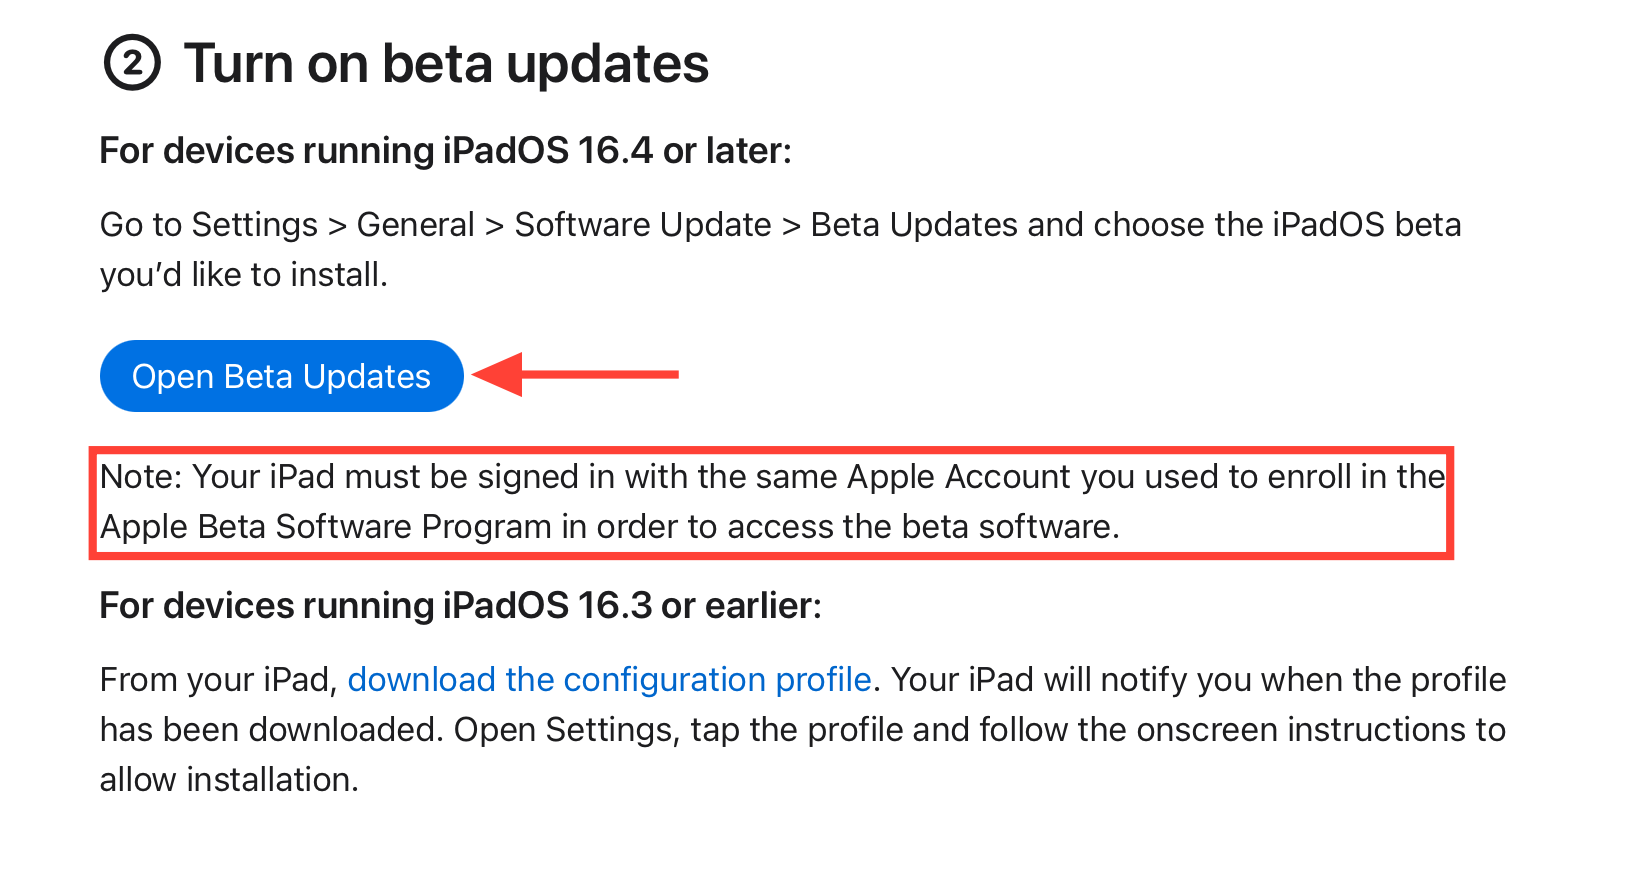The width and height of the screenshot is (1640, 895).
Task: Click Software Update in the navigation path
Action: 642,225
